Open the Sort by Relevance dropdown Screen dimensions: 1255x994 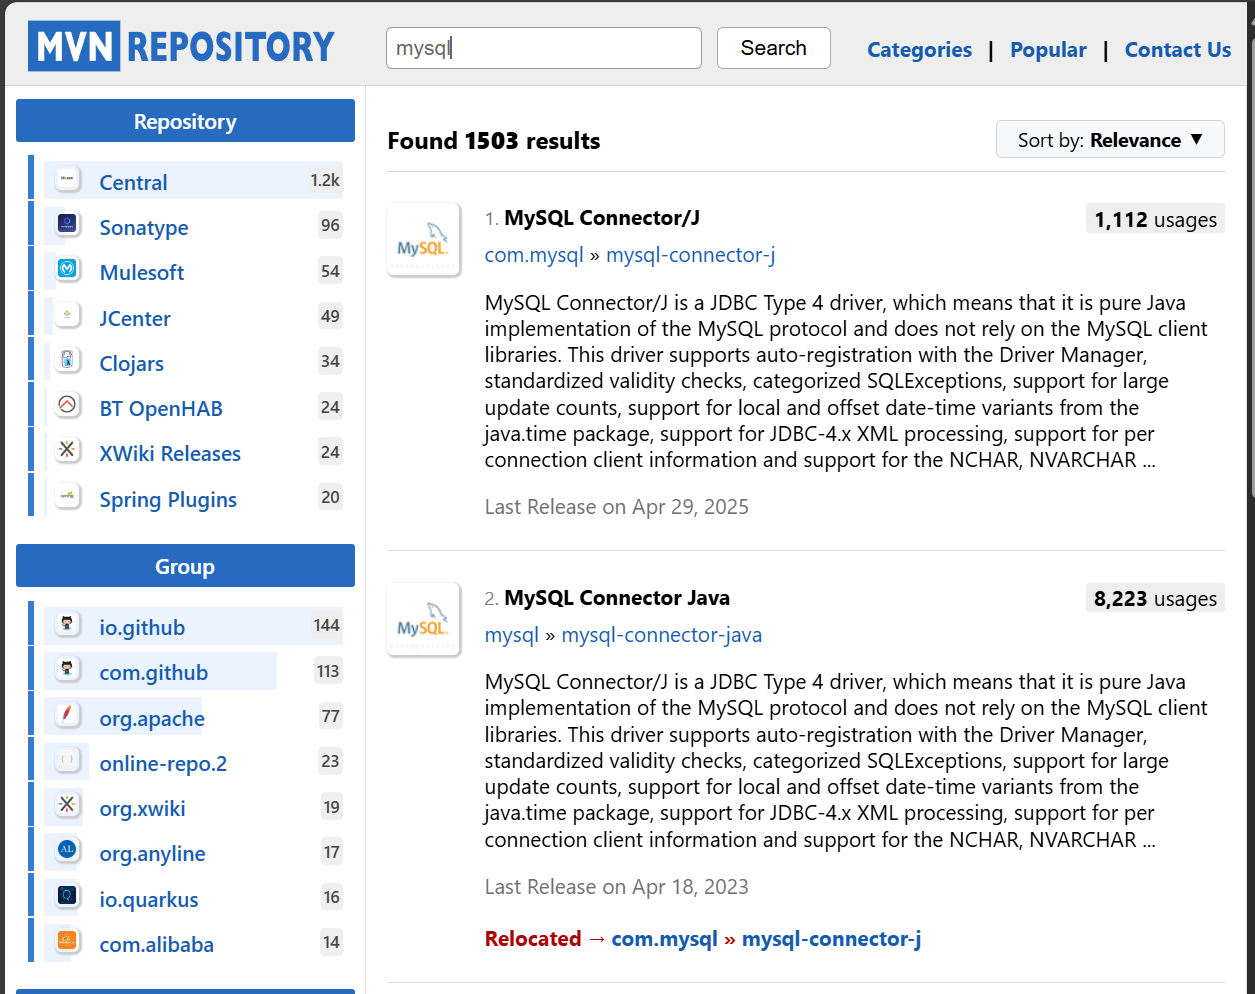1109,140
